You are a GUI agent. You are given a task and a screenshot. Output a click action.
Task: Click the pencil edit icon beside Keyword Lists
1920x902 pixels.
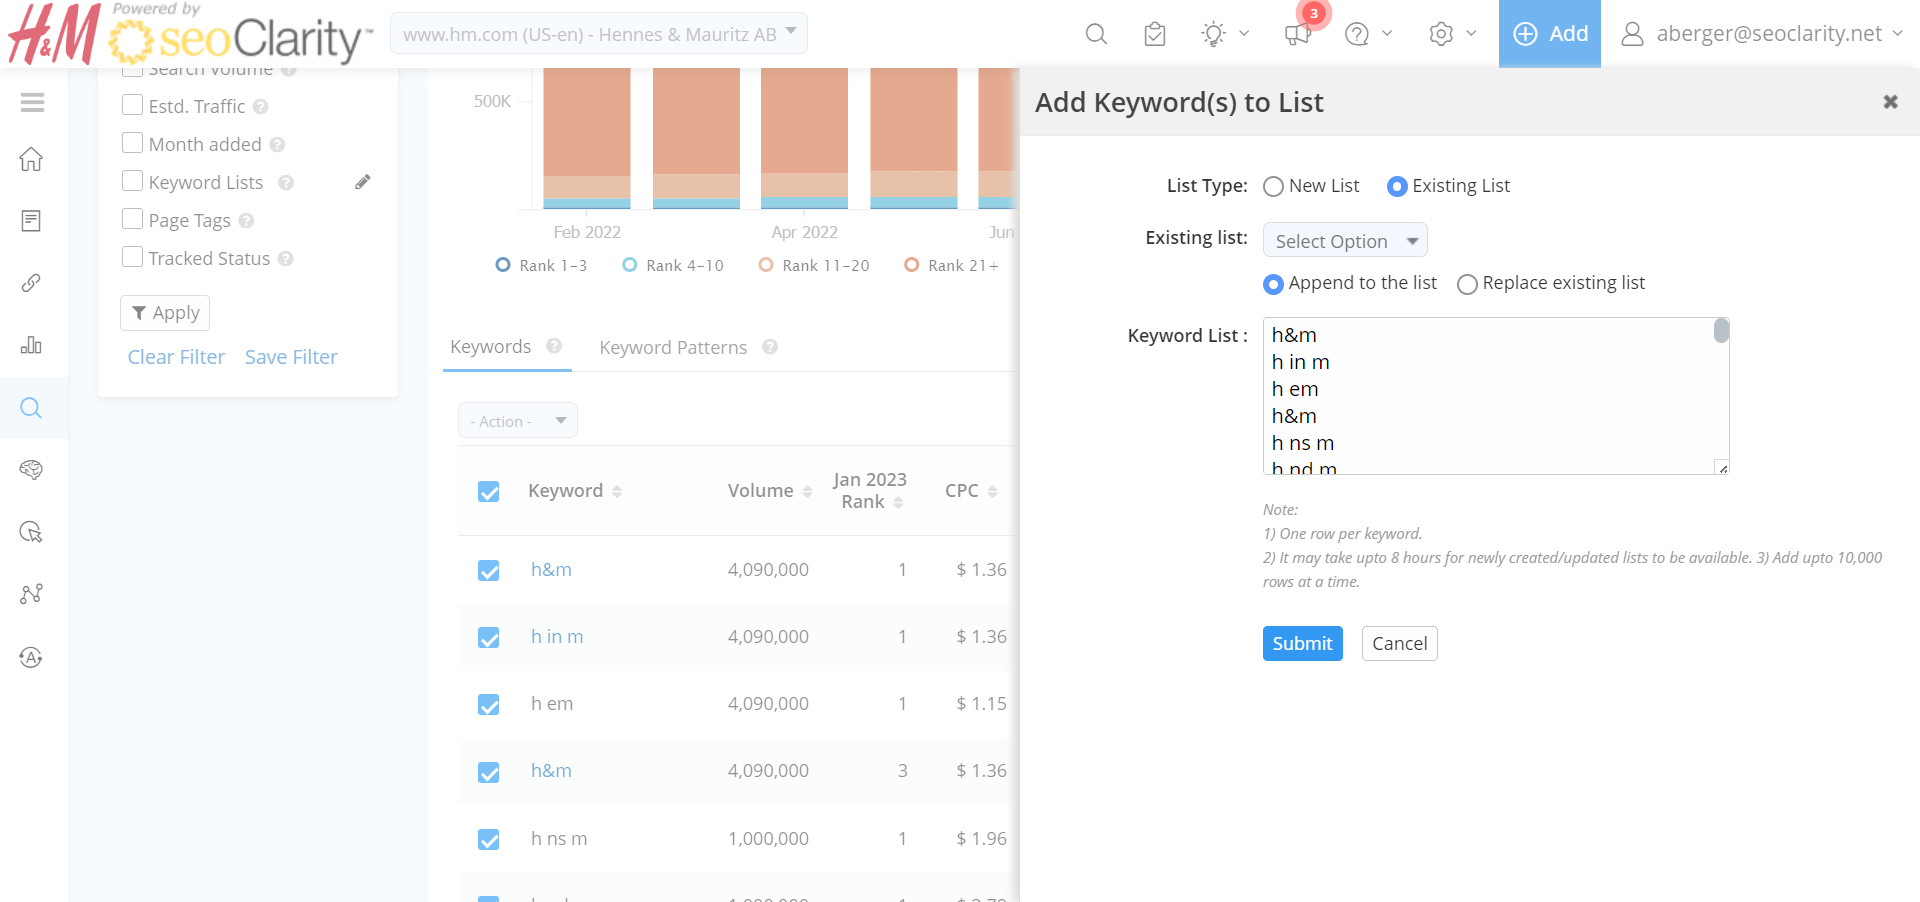tap(363, 182)
